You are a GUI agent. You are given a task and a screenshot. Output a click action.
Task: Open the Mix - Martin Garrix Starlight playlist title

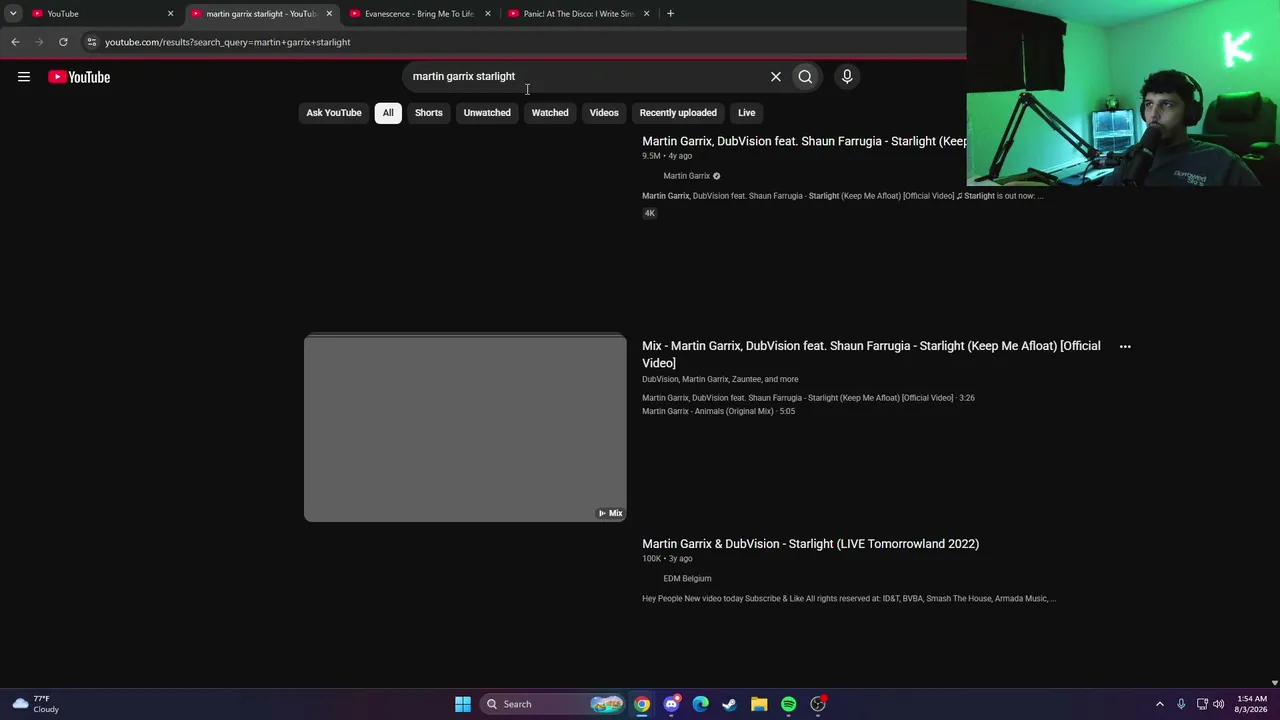pyautogui.click(x=871, y=354)
